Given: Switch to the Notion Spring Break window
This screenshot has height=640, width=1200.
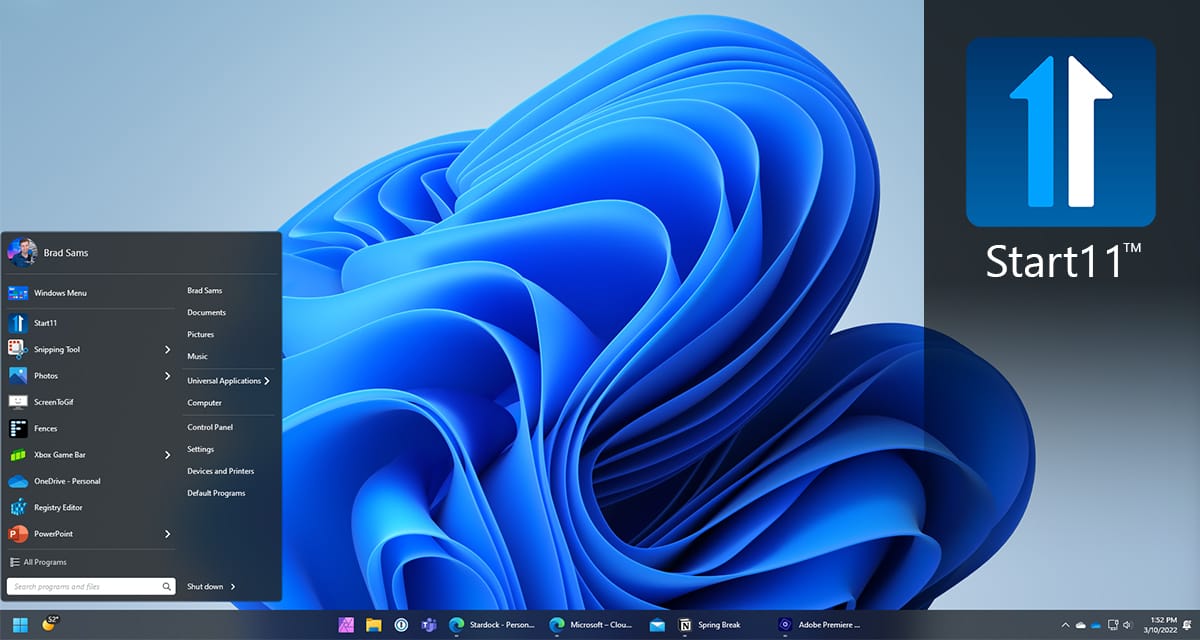Looking at the screenshot, I should (711, 624).
